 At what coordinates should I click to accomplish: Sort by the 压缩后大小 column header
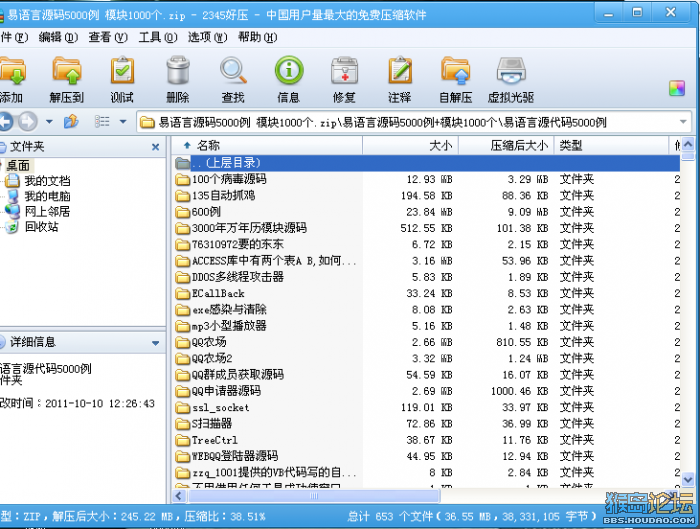506,146
